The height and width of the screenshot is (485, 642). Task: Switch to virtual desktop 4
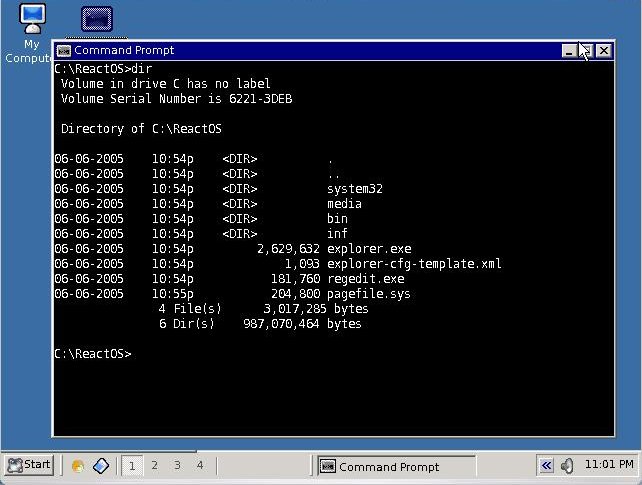pyautogui.click(x=199, y=465)
